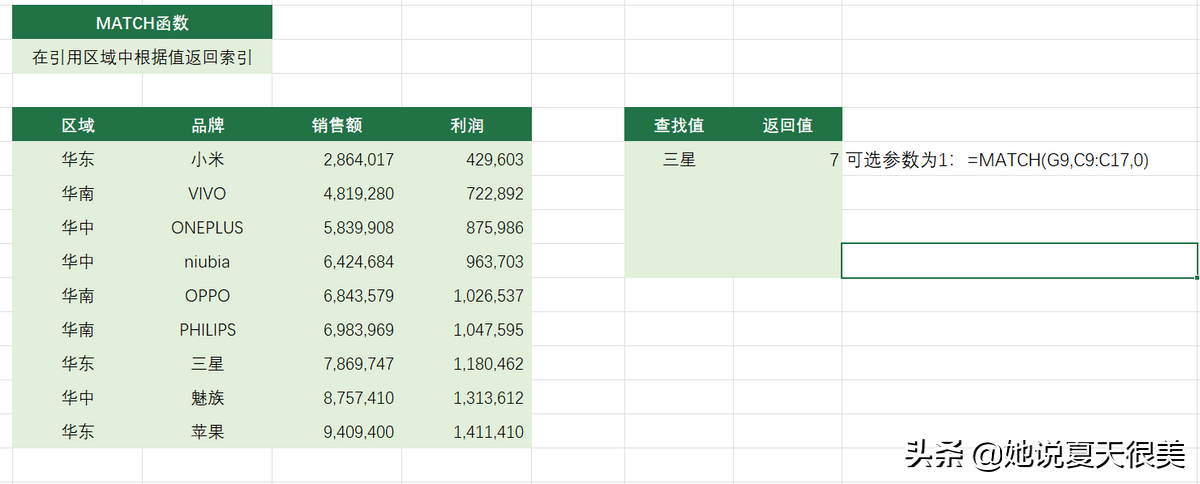
Task: Select the 华中 region cell in the 魅族 row
Action: click(78, 398)
